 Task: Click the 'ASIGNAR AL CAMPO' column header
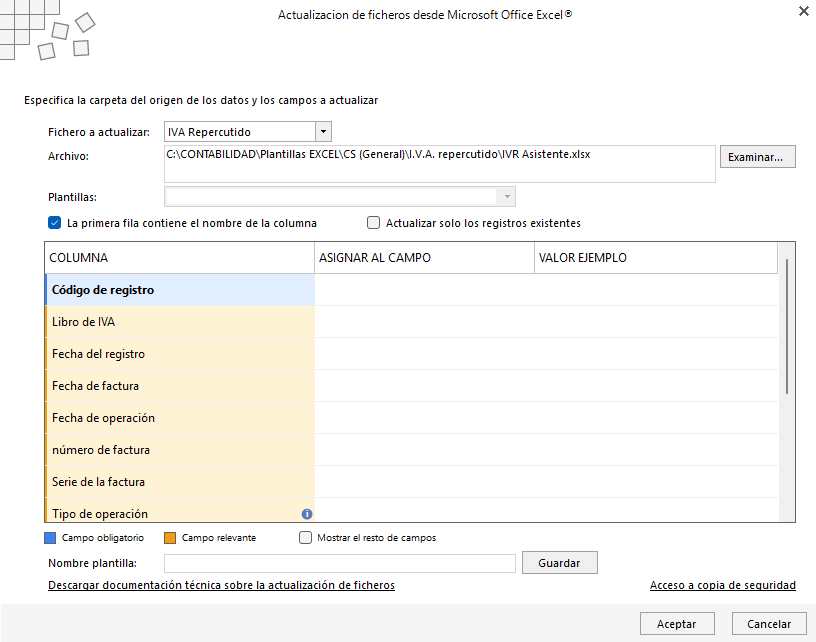click(x=424, y=258)
